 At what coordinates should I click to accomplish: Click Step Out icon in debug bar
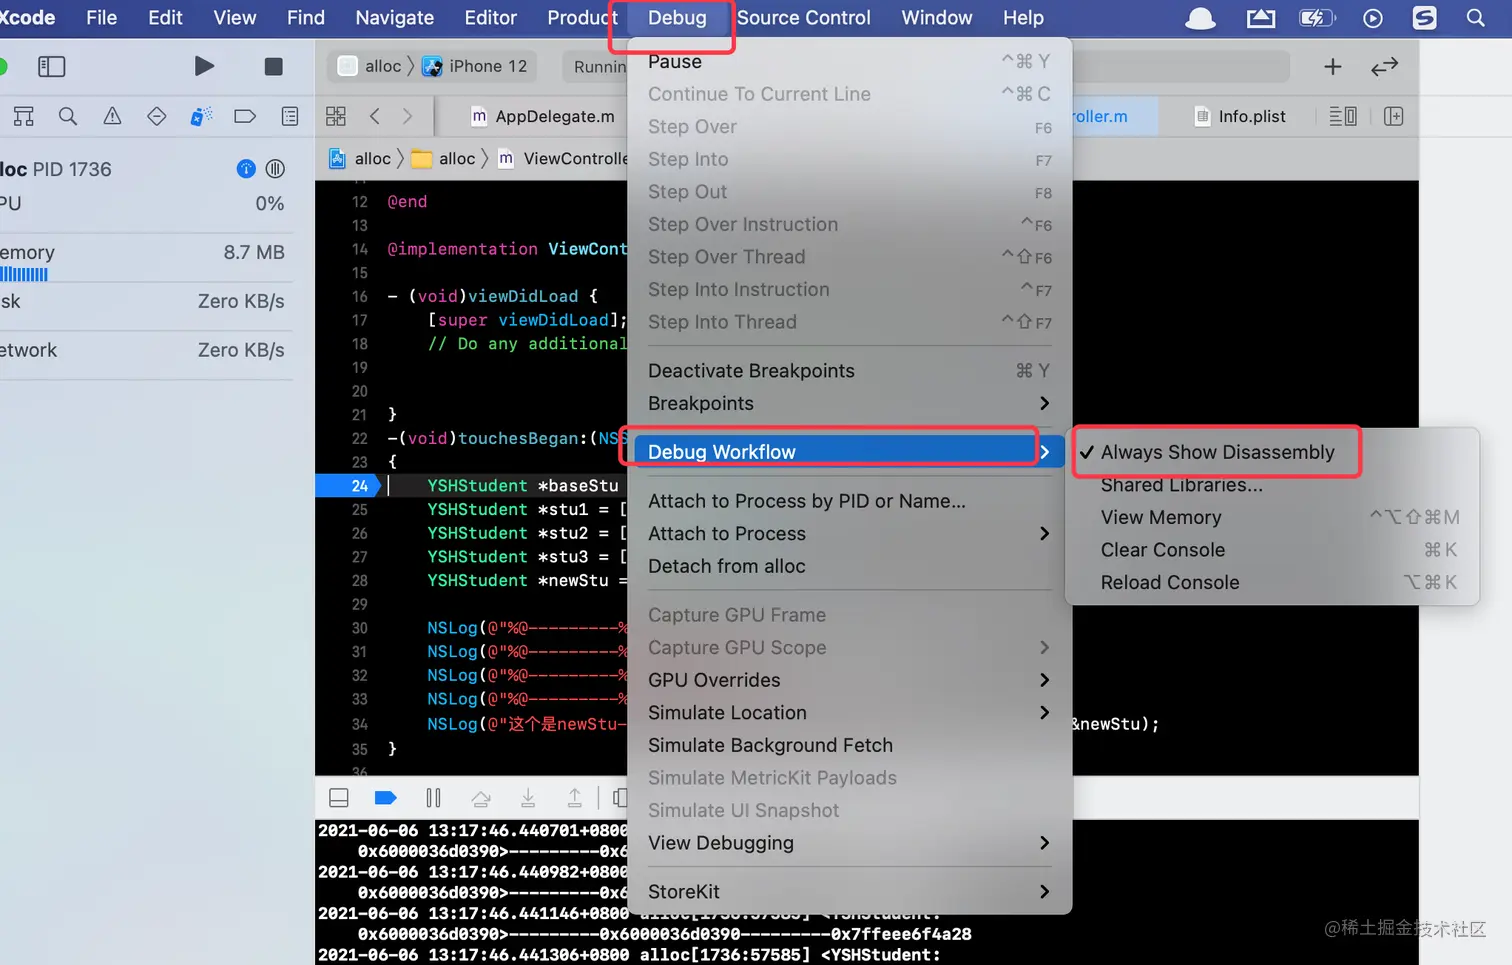(x=575, y=797)
